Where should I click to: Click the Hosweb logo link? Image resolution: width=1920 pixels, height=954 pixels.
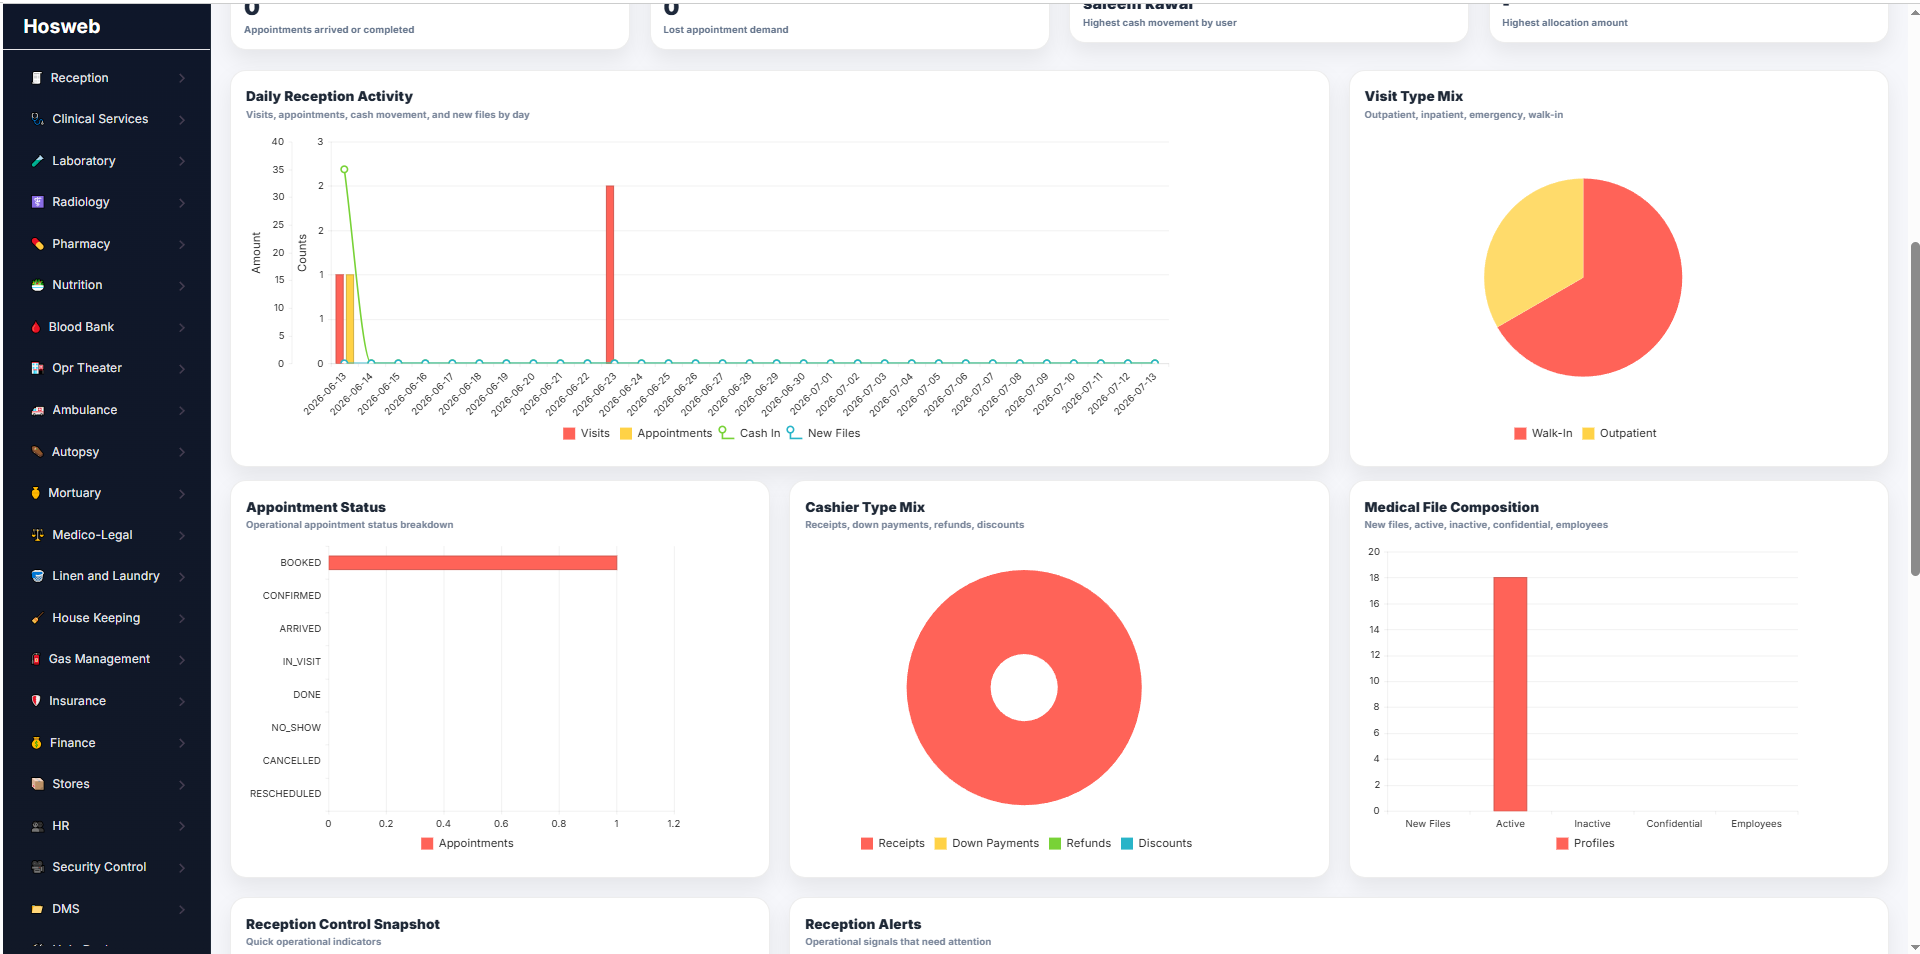click(x=62, y=26)
